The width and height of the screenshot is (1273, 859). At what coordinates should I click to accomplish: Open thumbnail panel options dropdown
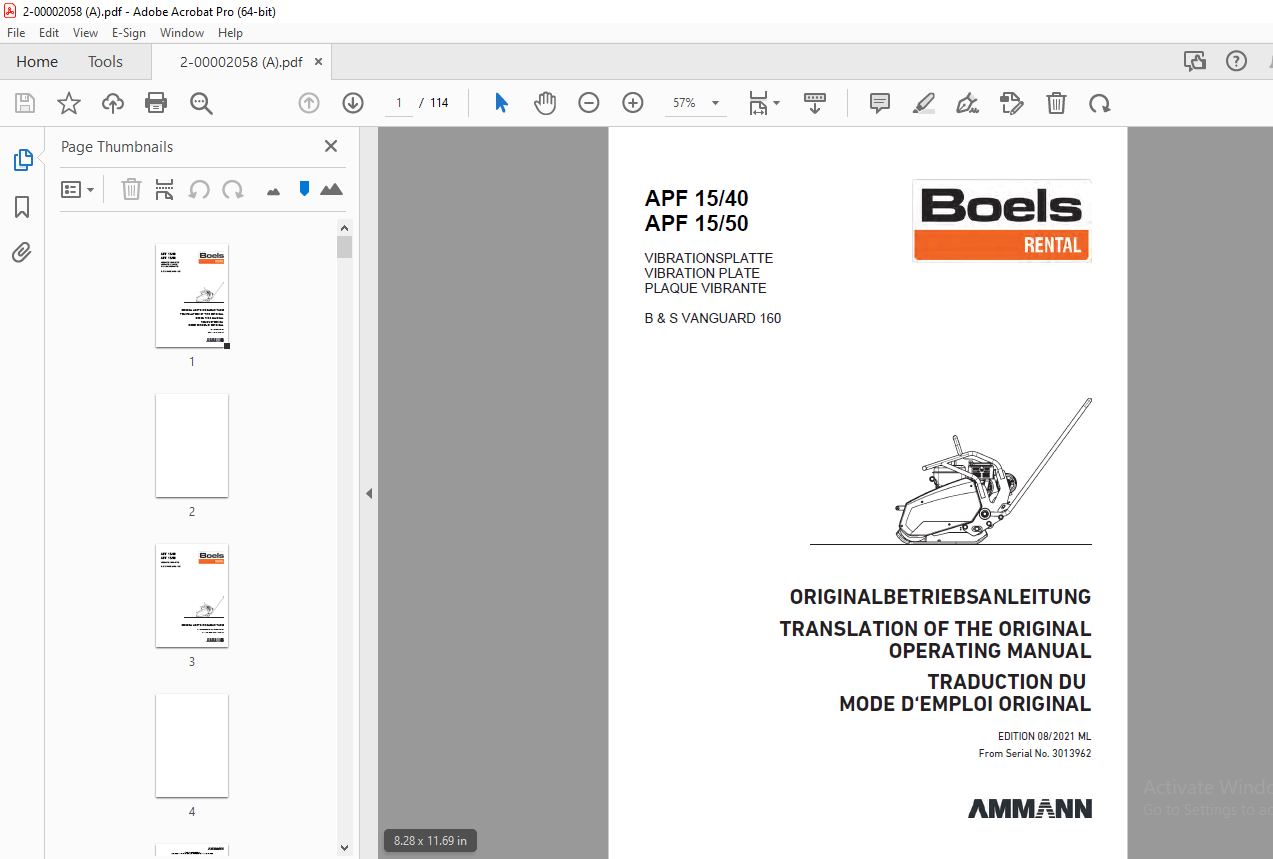[78, 189]
